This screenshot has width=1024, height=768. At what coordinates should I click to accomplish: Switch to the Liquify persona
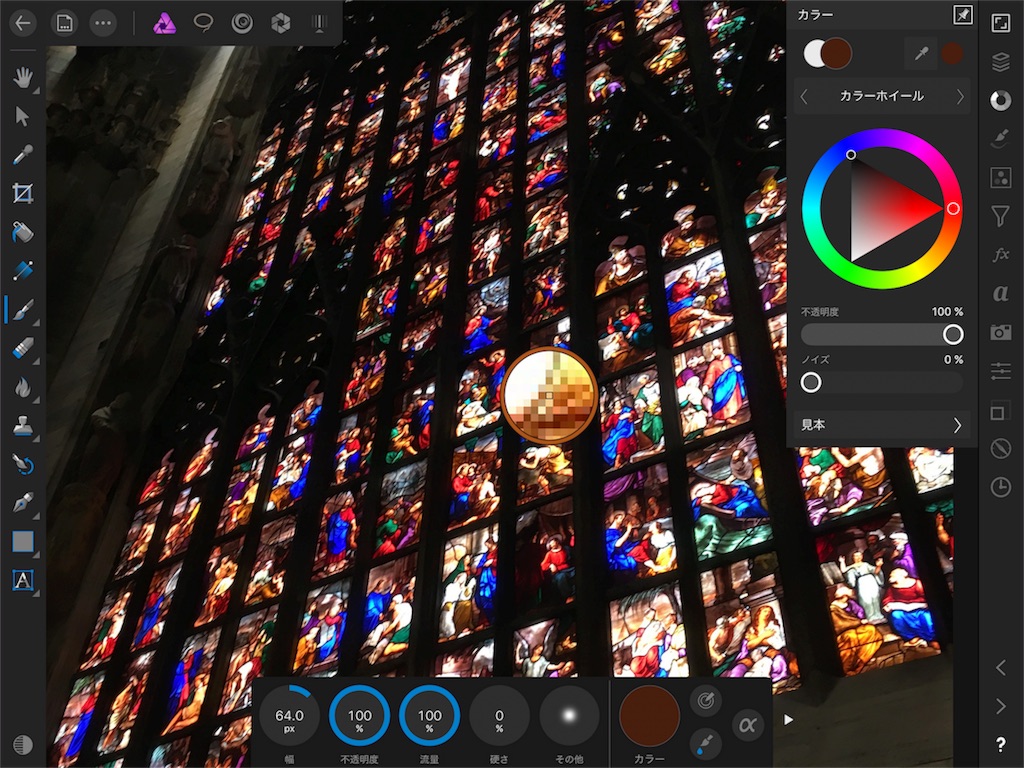242,24
